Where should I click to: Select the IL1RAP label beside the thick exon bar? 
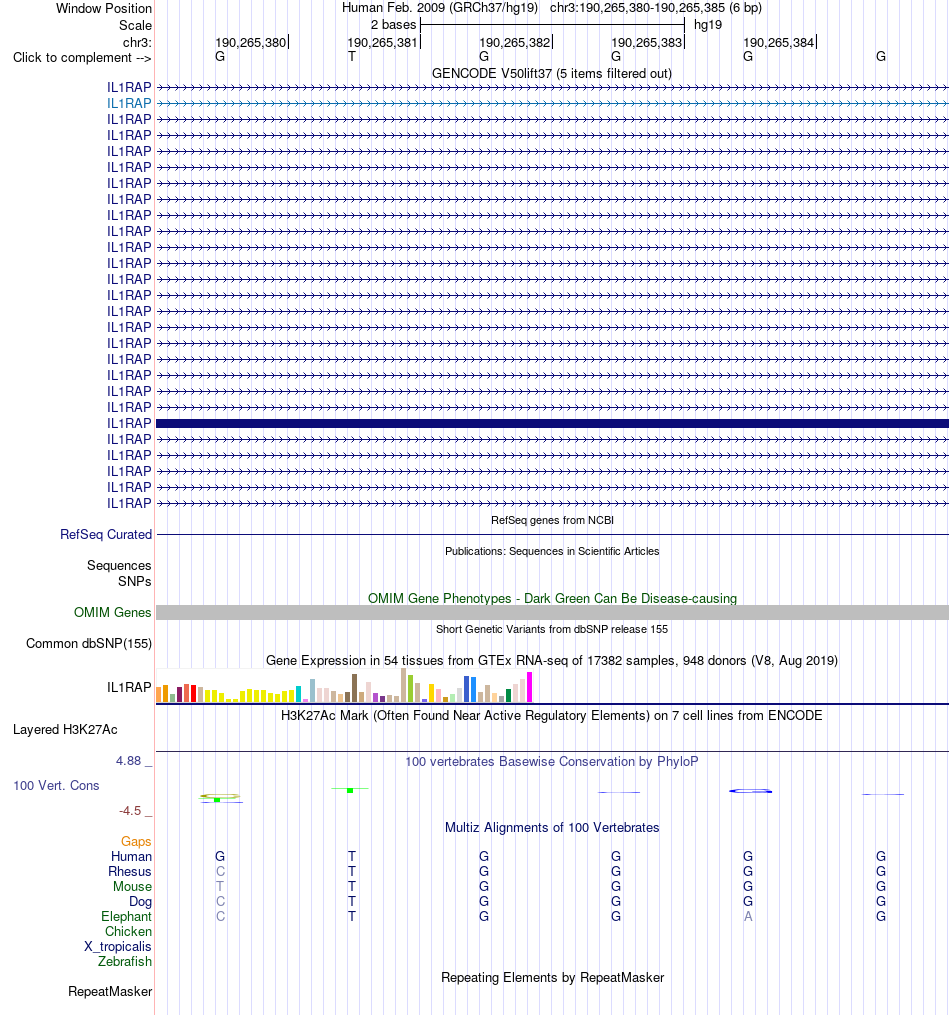tap(129, 423)
